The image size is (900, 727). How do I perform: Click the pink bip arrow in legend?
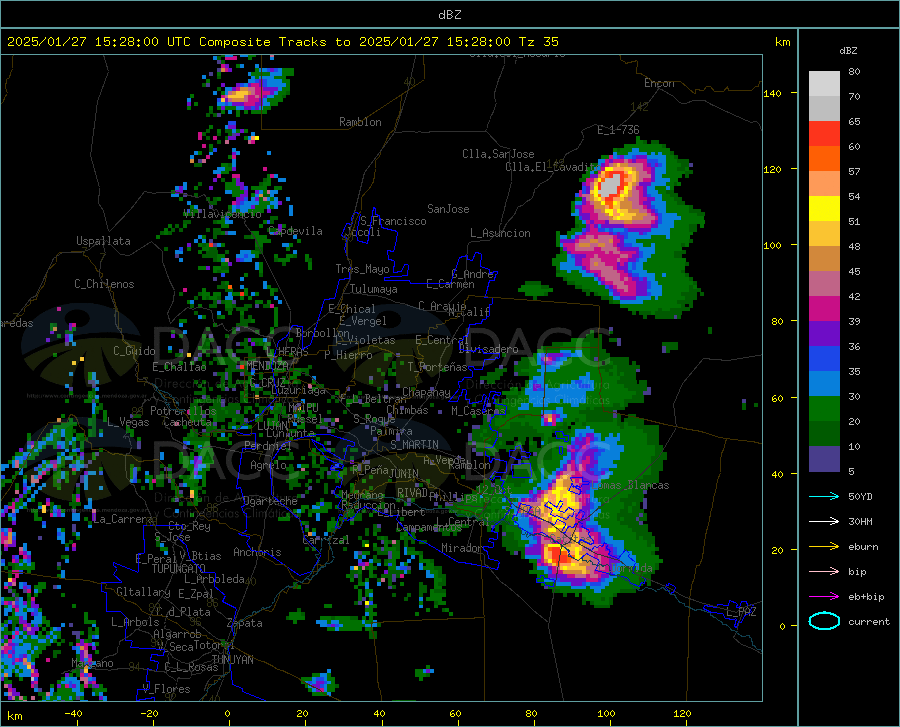(824, 572)
